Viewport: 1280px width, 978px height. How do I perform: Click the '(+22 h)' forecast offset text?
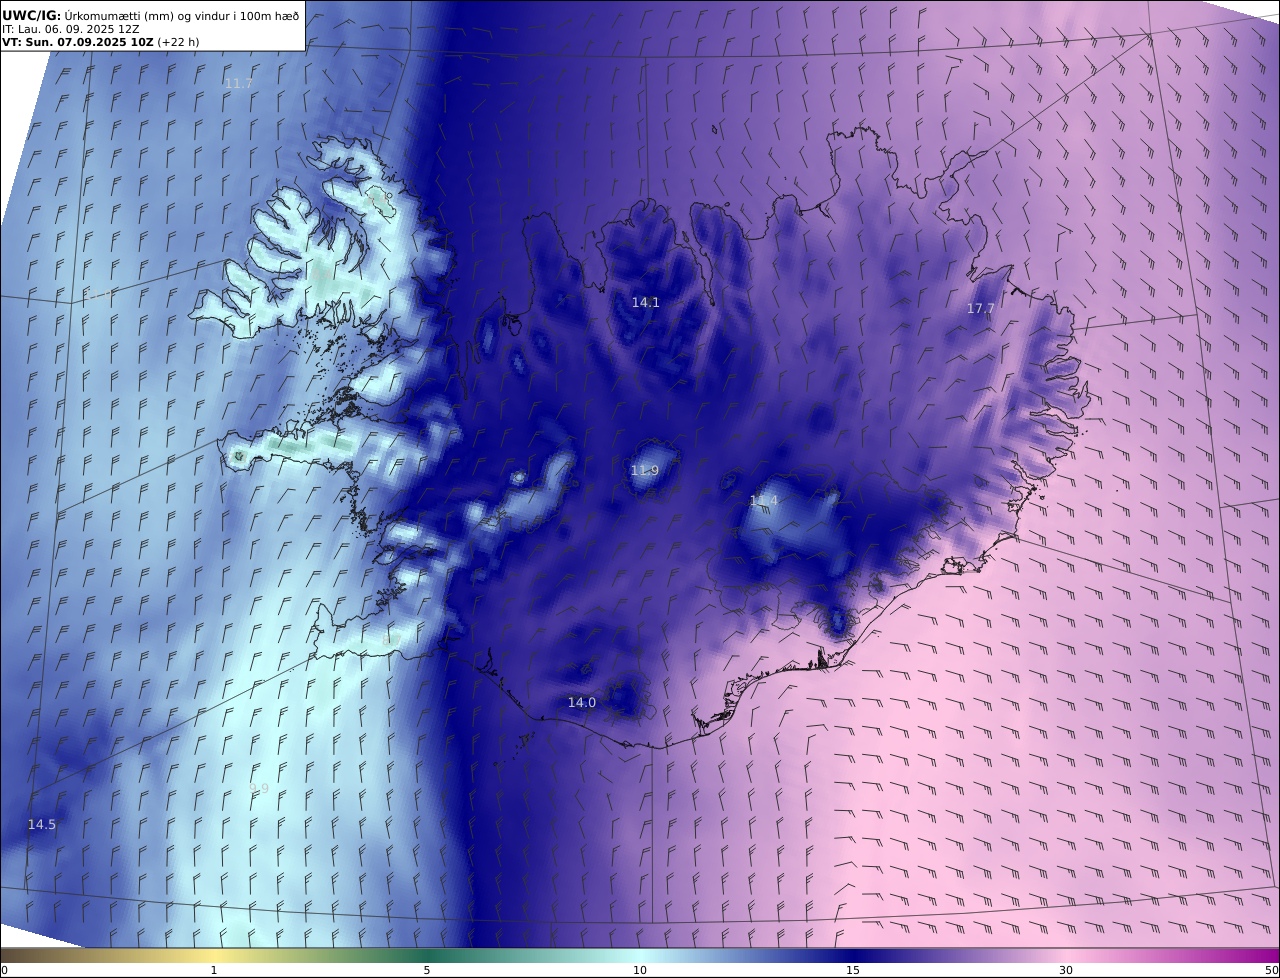(178, 42)
